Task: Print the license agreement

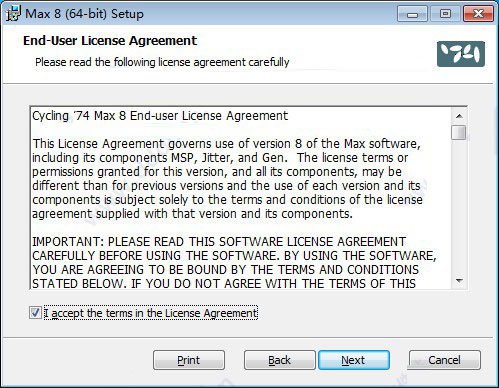Action: [x=189, y=360]
